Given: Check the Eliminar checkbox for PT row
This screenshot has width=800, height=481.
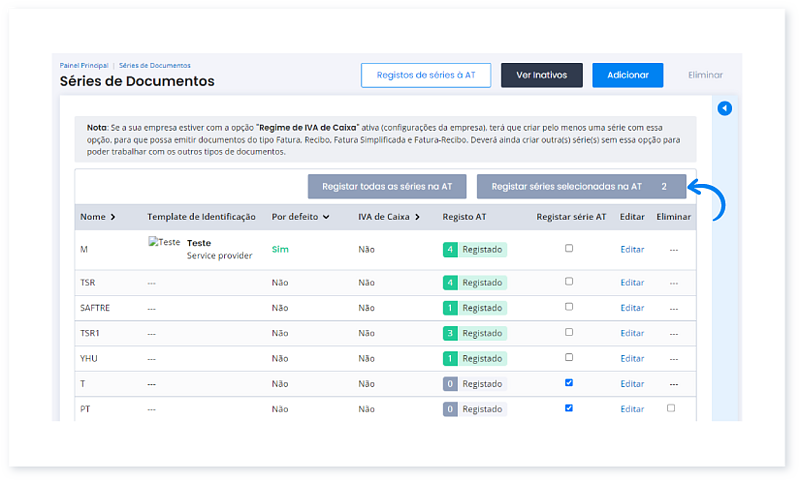Looking at the screenshot, I should point(671,408).
